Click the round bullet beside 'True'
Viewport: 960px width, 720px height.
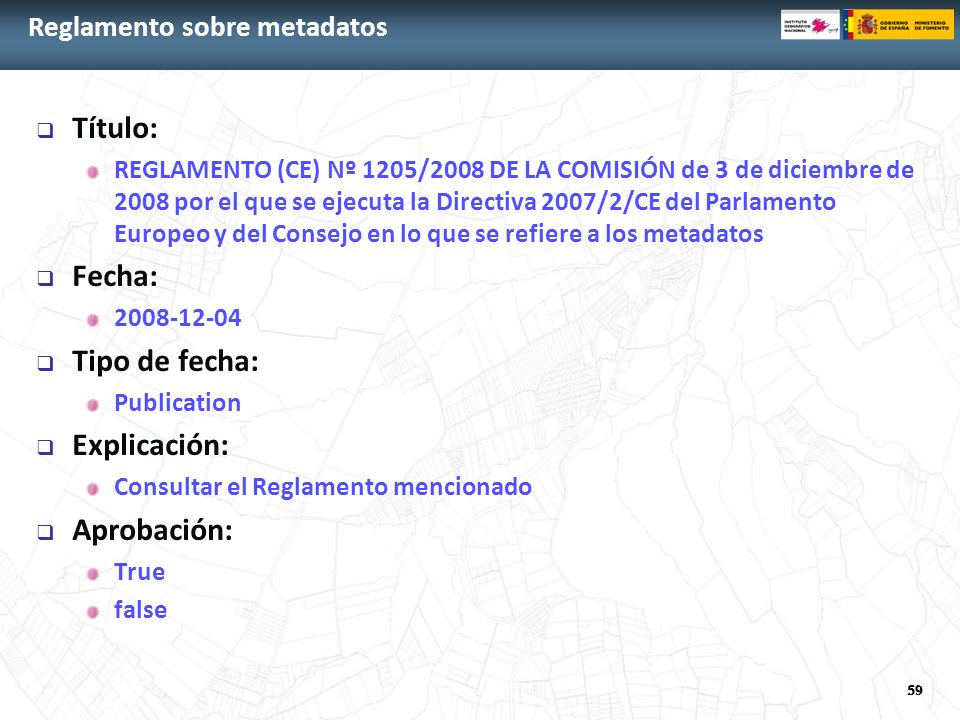click(x=93, y=574)
